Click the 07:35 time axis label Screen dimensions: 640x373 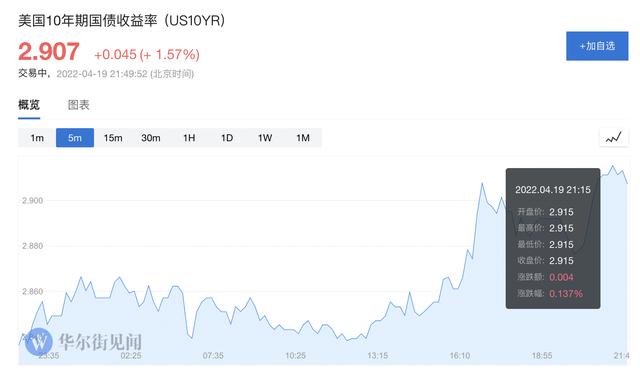pyautogui.click(x=213, y=355)
